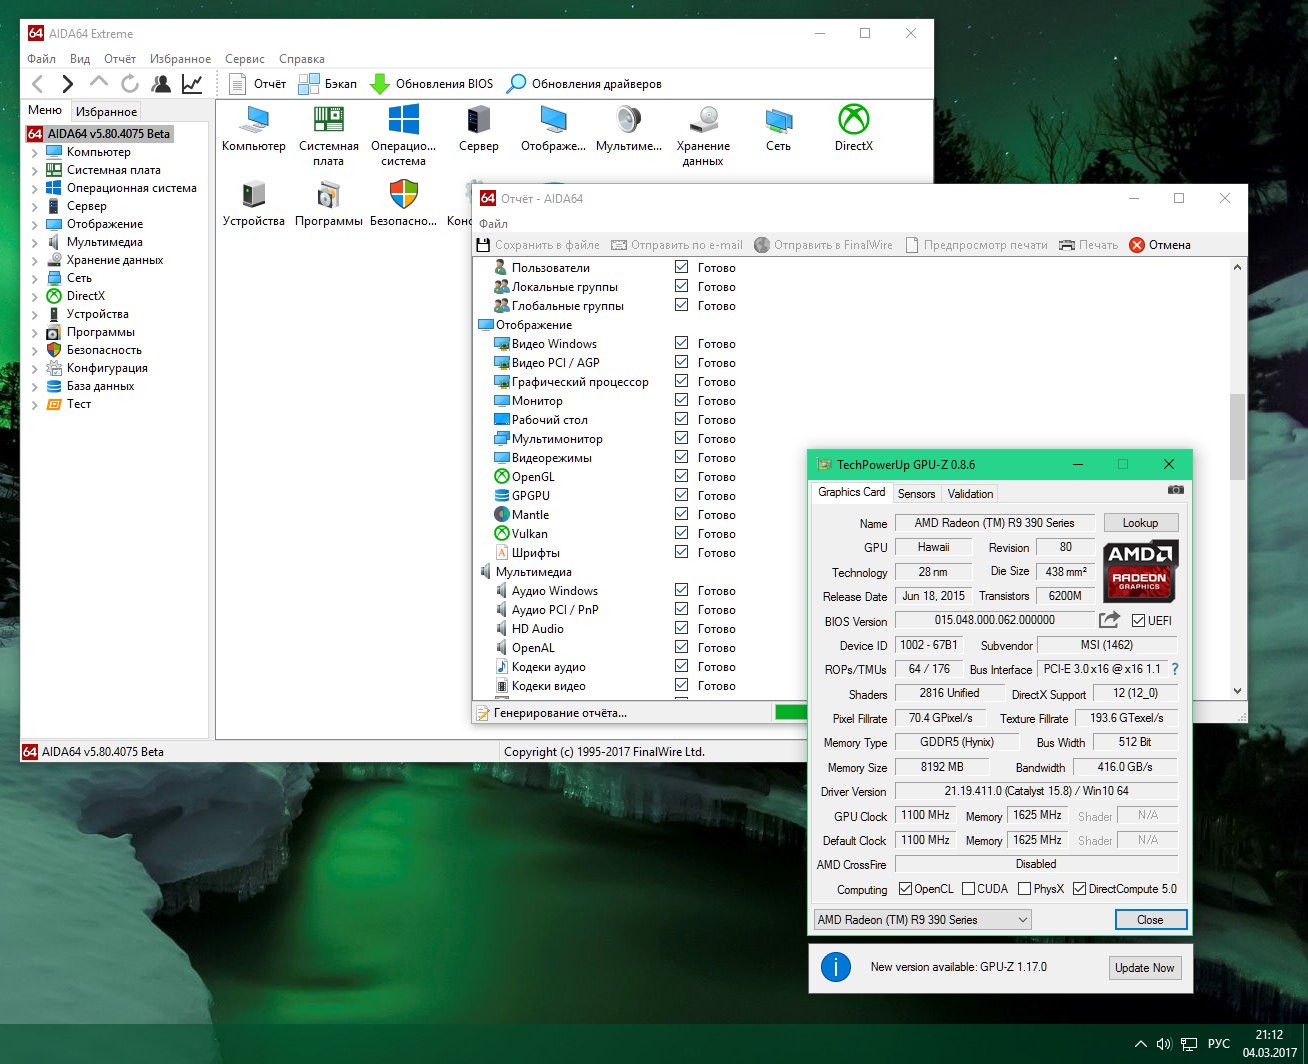Uncheck the HD Audio report checkbox
The width and height of the screenshot is (1308, 1064).
tap(681, 628)
